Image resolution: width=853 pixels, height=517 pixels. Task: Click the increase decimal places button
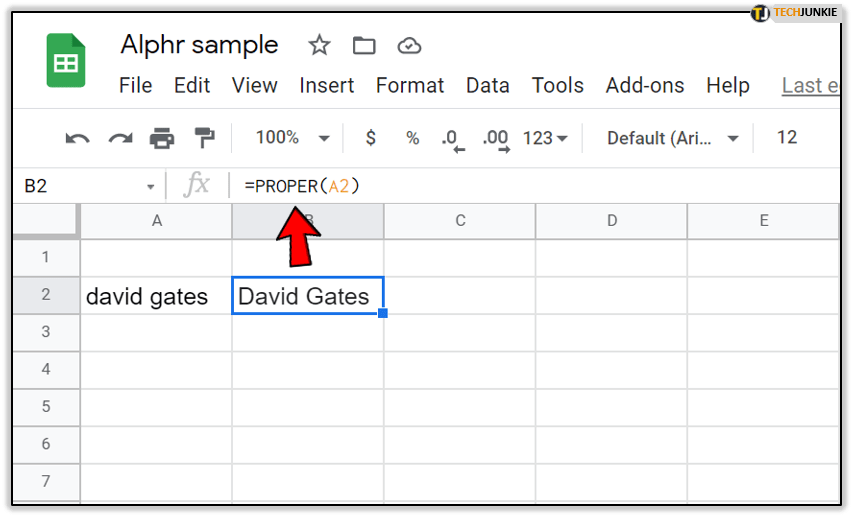pyautogui.click(x=496, y=139)
